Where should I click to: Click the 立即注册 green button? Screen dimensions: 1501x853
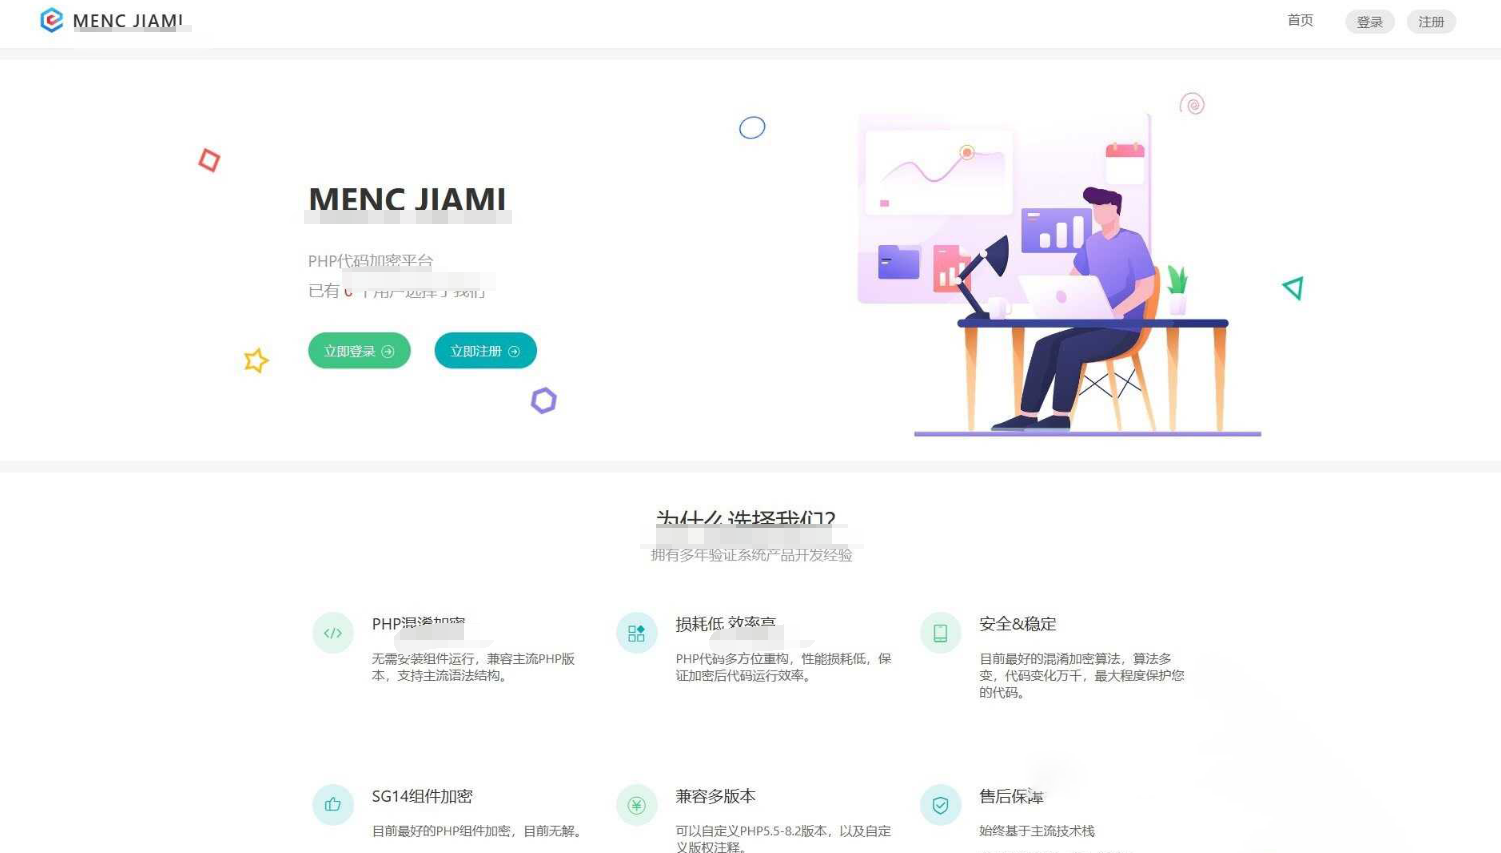click(484, 350)
